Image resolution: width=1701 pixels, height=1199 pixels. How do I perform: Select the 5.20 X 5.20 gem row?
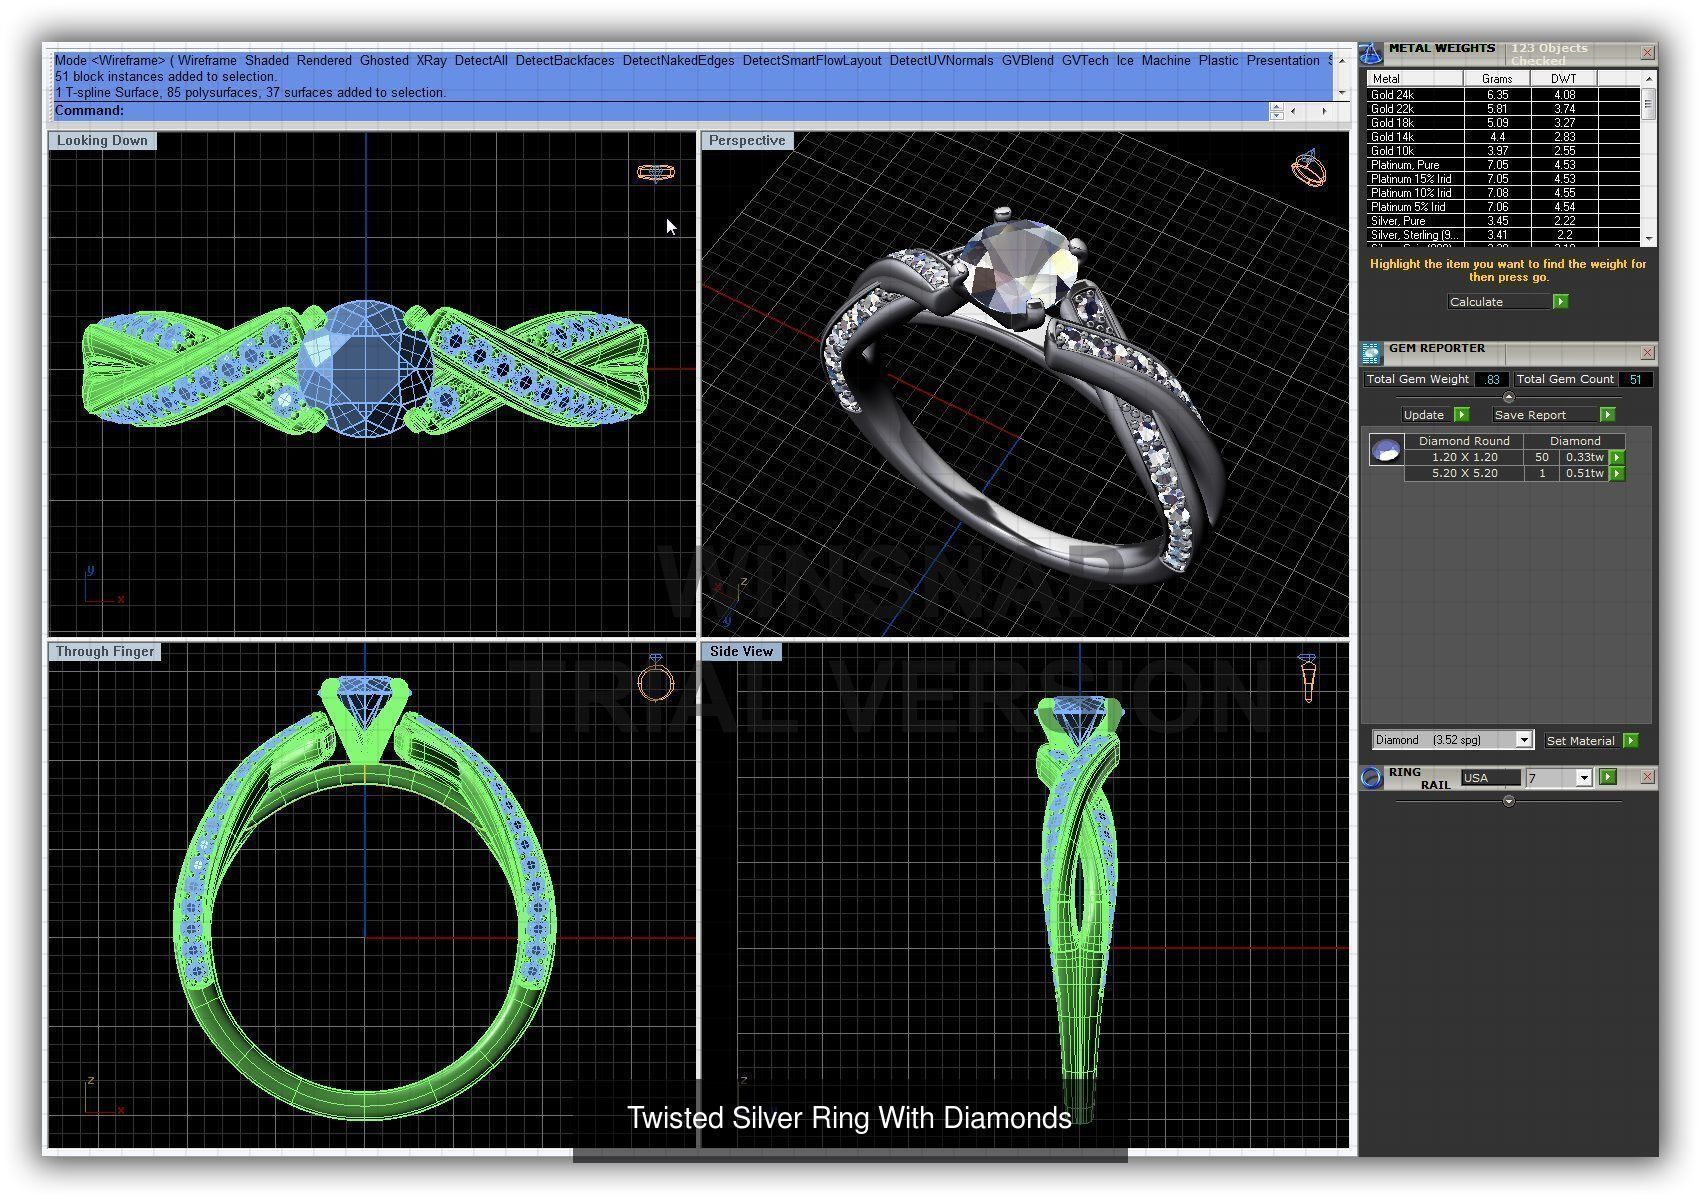point(1514,473)
